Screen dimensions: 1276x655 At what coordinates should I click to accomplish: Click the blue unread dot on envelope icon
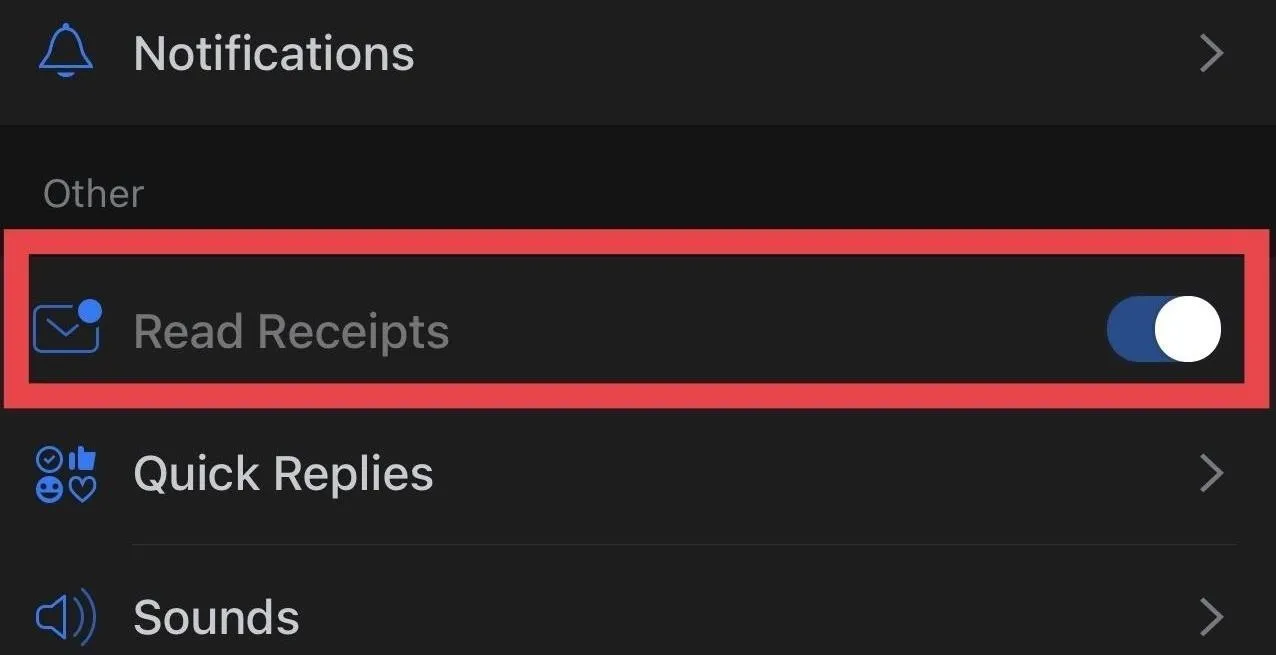[90, 311]
